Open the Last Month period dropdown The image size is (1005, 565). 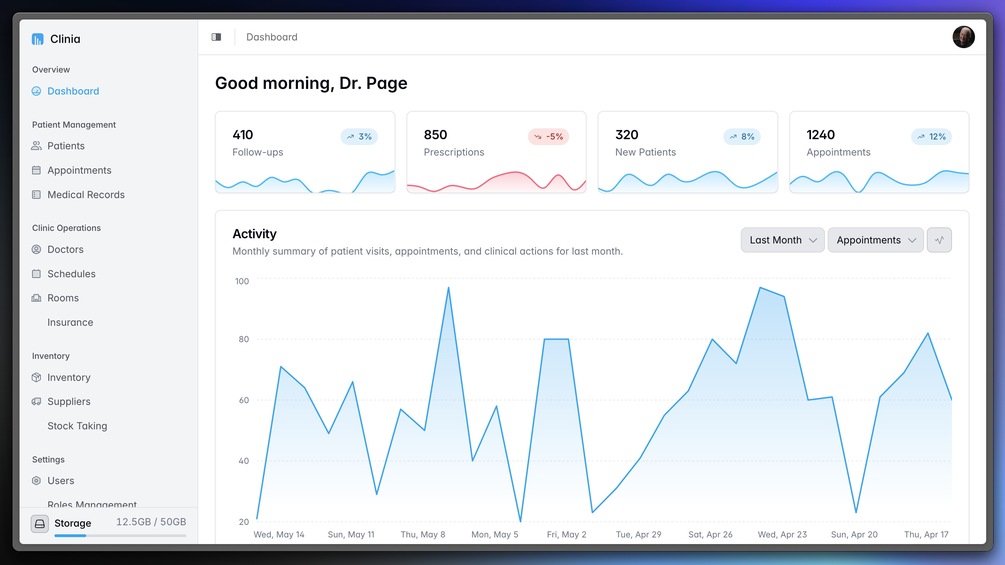click(783, 240)
